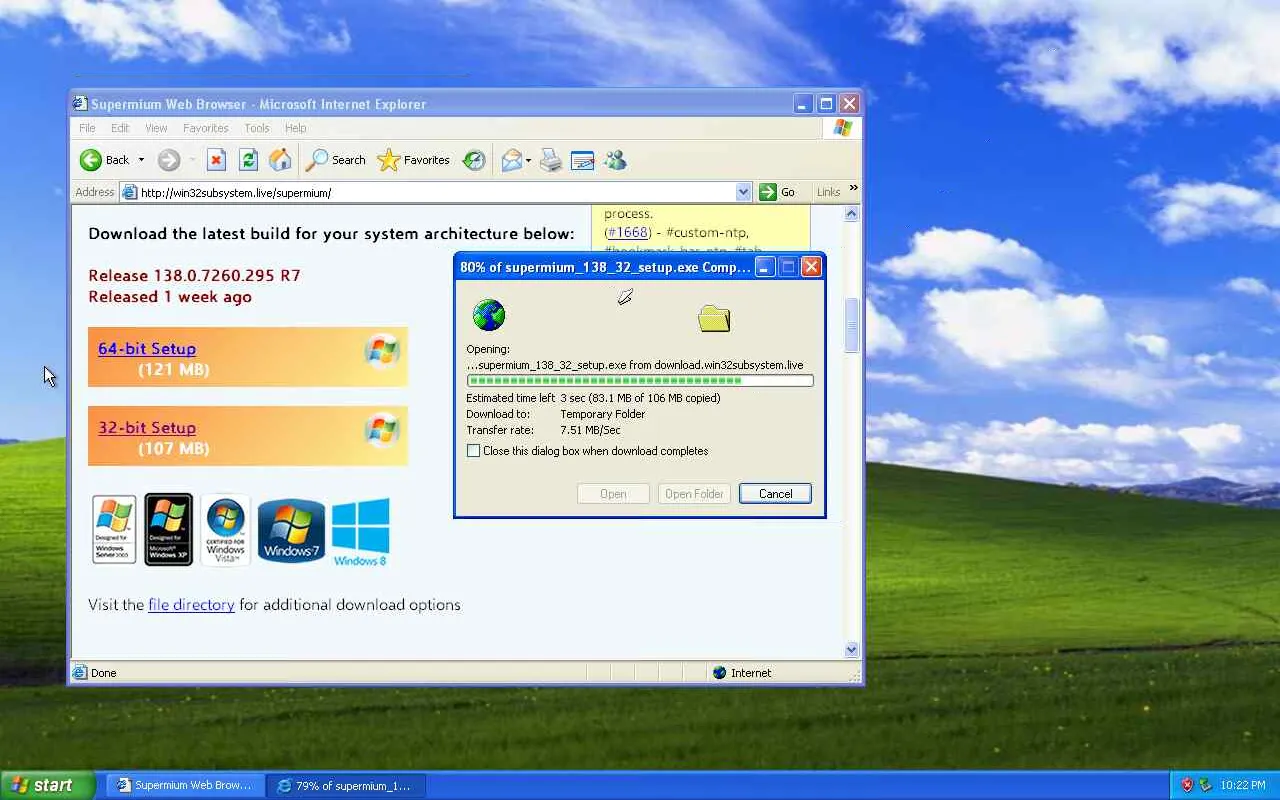Click the scroll up arrow of the page

852,214
